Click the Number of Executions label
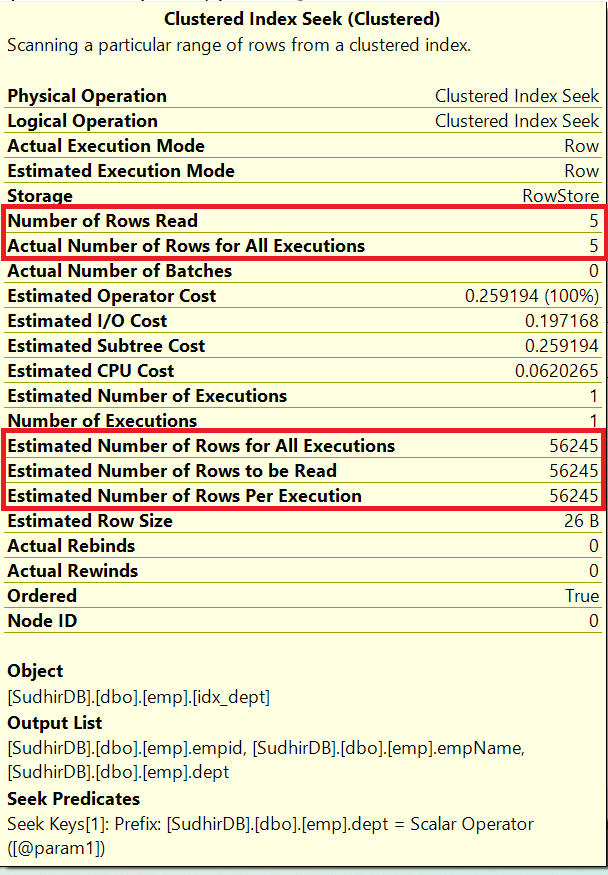Viewport: 608px width, 875px height. tap(103, 421)
